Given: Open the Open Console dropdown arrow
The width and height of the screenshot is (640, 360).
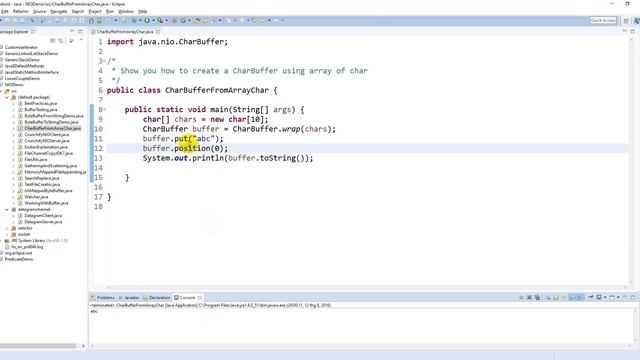Looking at the screenshot, I should pyautogui.click(x=618, y=298).
